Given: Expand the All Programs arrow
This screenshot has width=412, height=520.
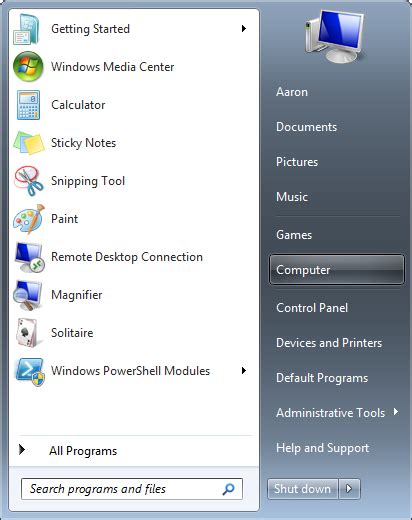Looking at the screenshot, I should [x=22, y=450].
